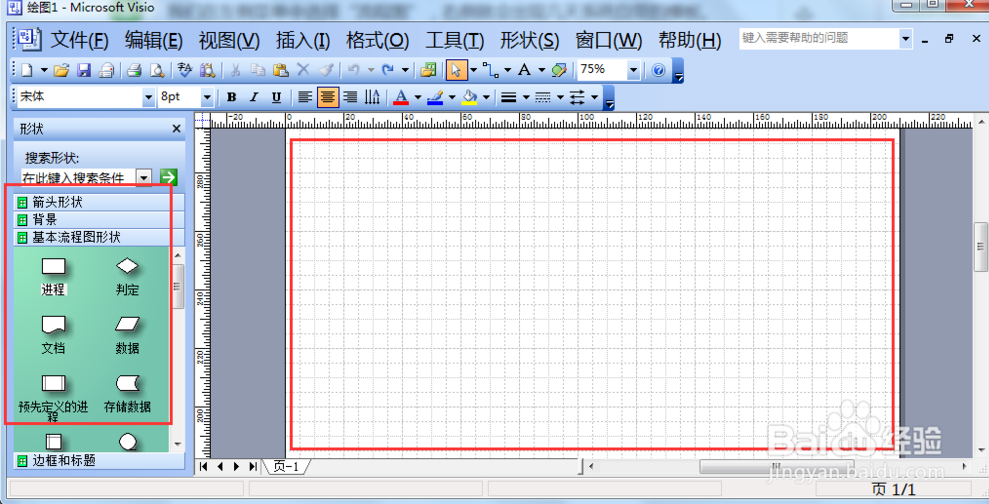Align text right
This screenshot has width=989, height=504.
tap(350, 97)
